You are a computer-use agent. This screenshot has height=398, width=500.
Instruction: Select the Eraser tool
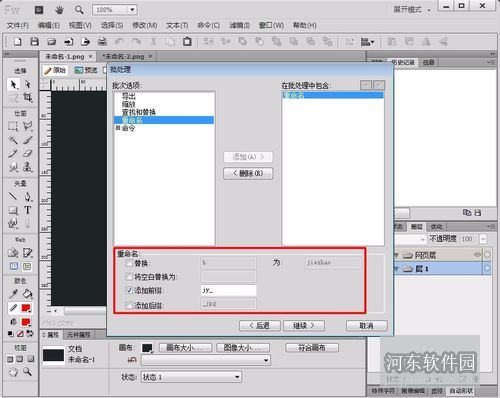(x=28, y=153)
